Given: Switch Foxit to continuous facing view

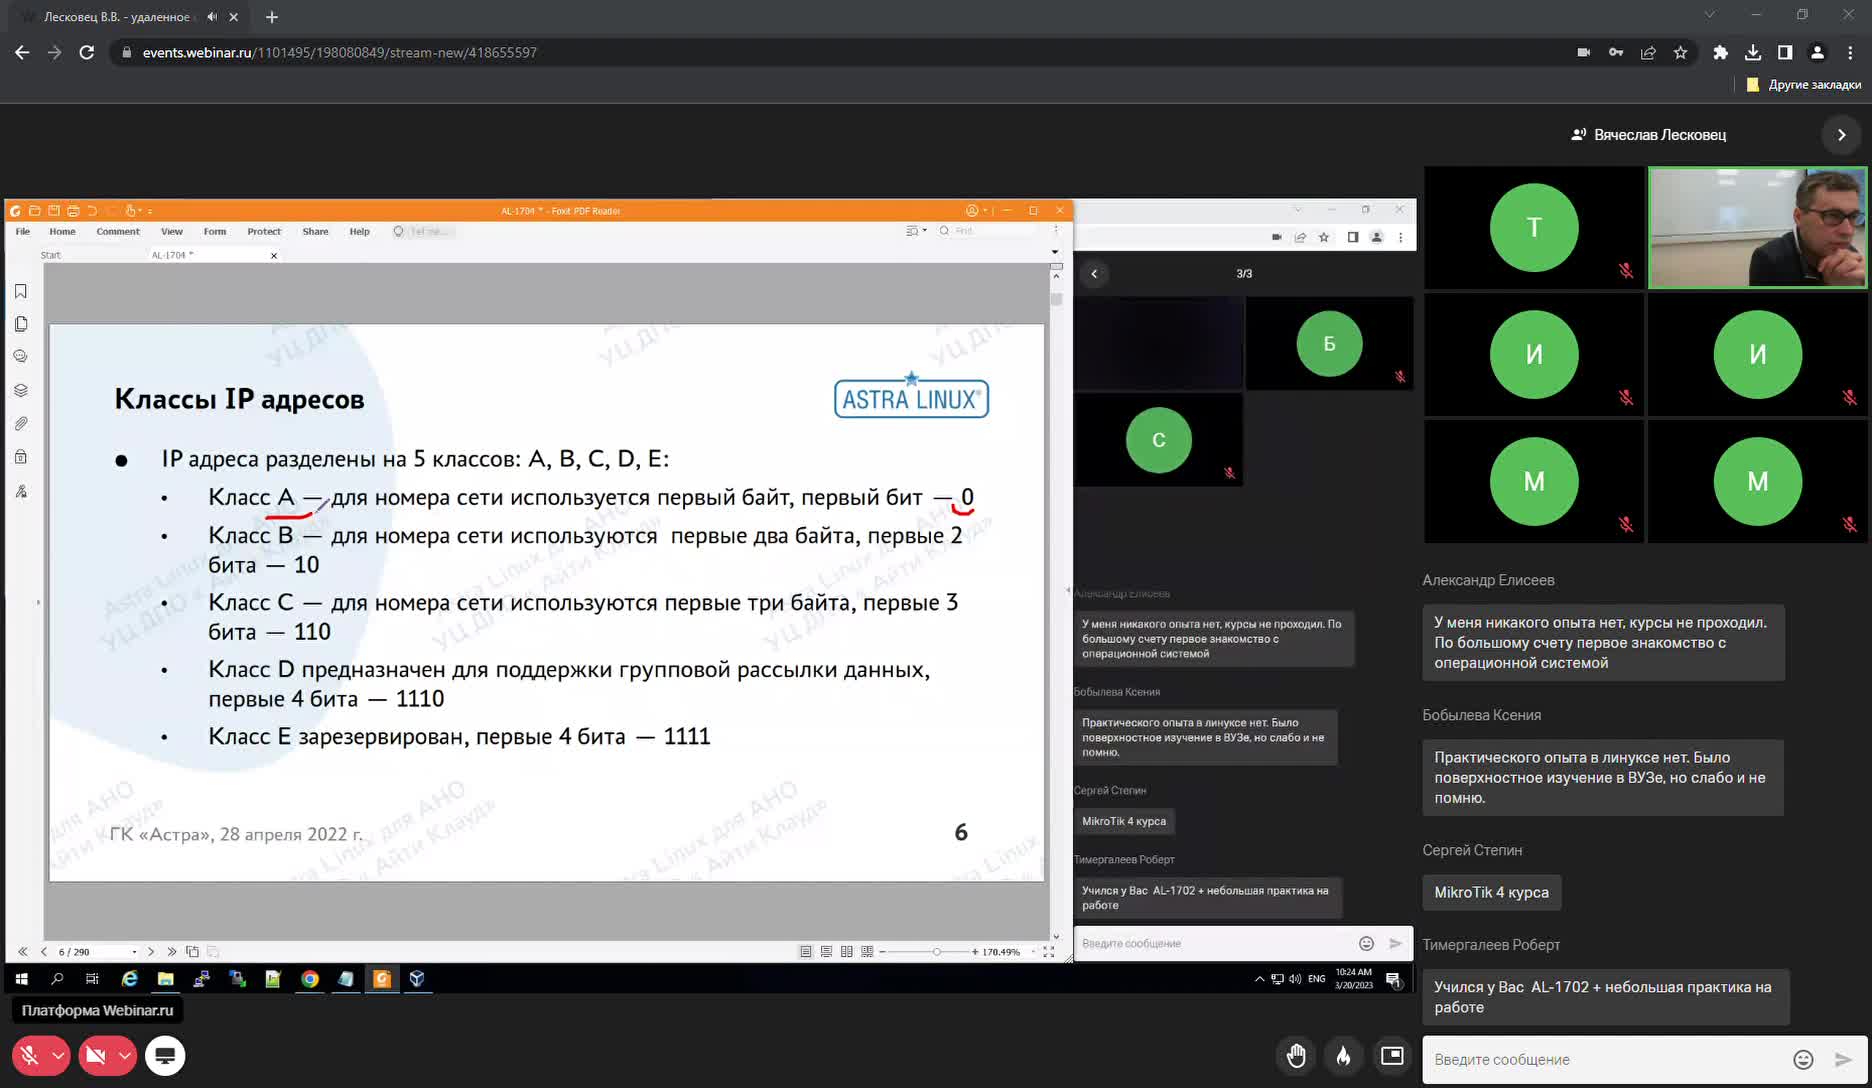Looking at the screenshot, I should tap(867, 952).
